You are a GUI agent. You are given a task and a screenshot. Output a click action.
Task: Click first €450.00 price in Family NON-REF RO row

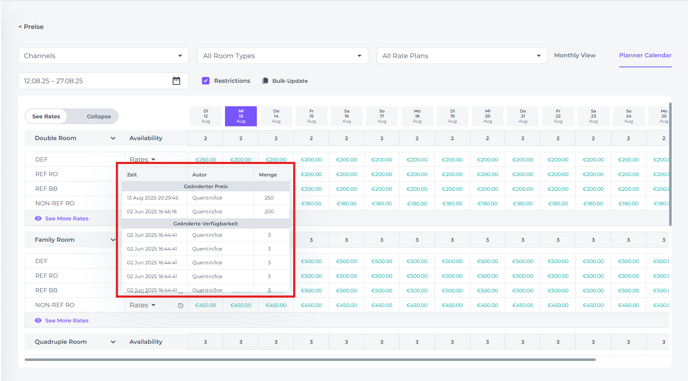pos(205,305)
